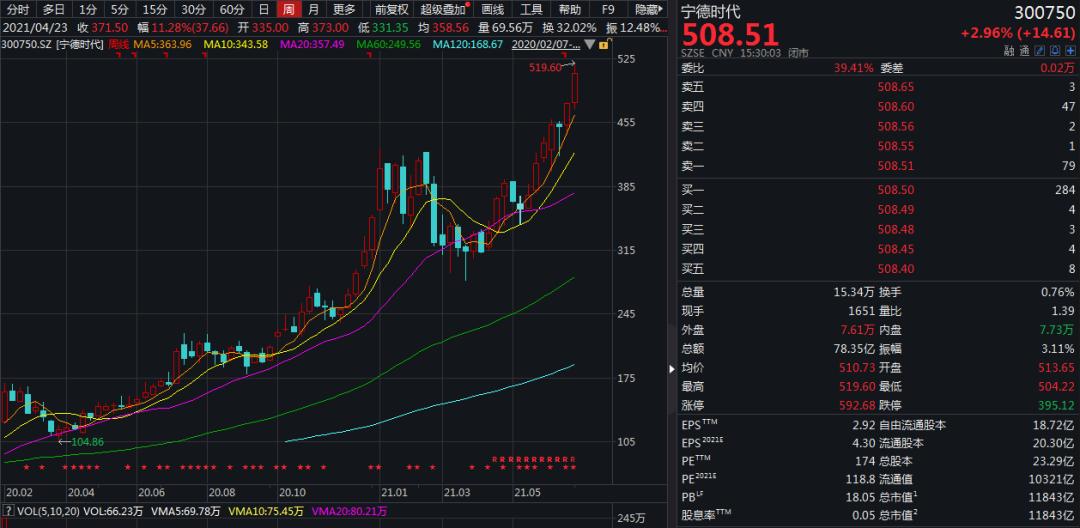
Task: Add stock to watchlist with plus icon
Action: click(1070, 51)
